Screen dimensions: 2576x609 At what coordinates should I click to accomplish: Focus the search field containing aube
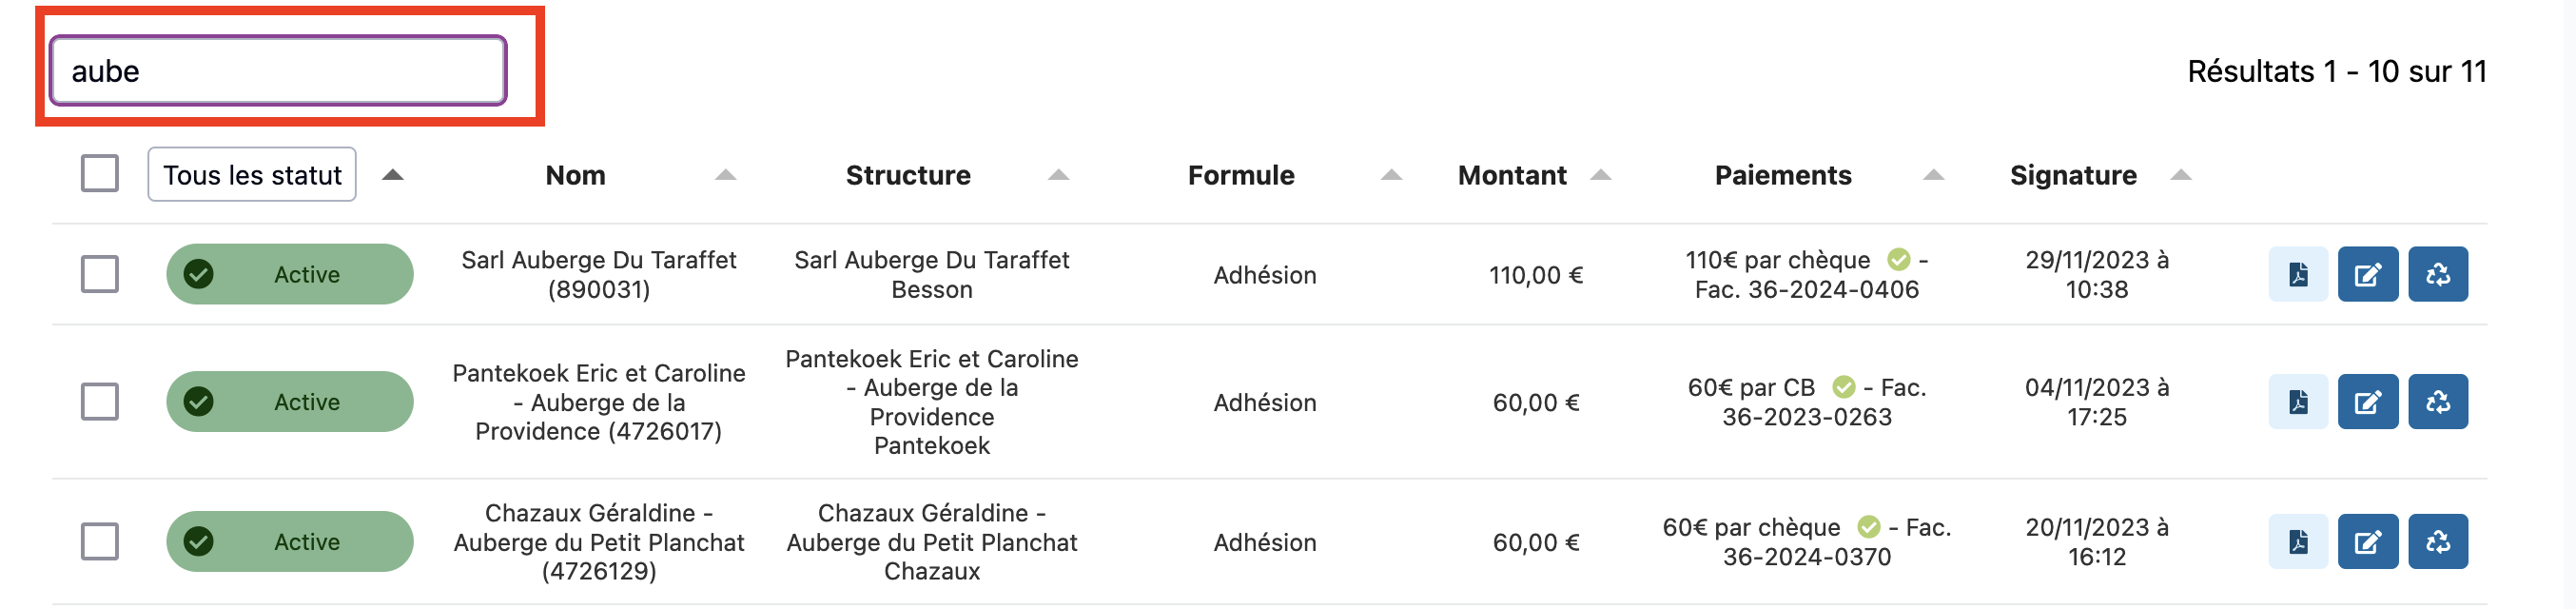279,70
